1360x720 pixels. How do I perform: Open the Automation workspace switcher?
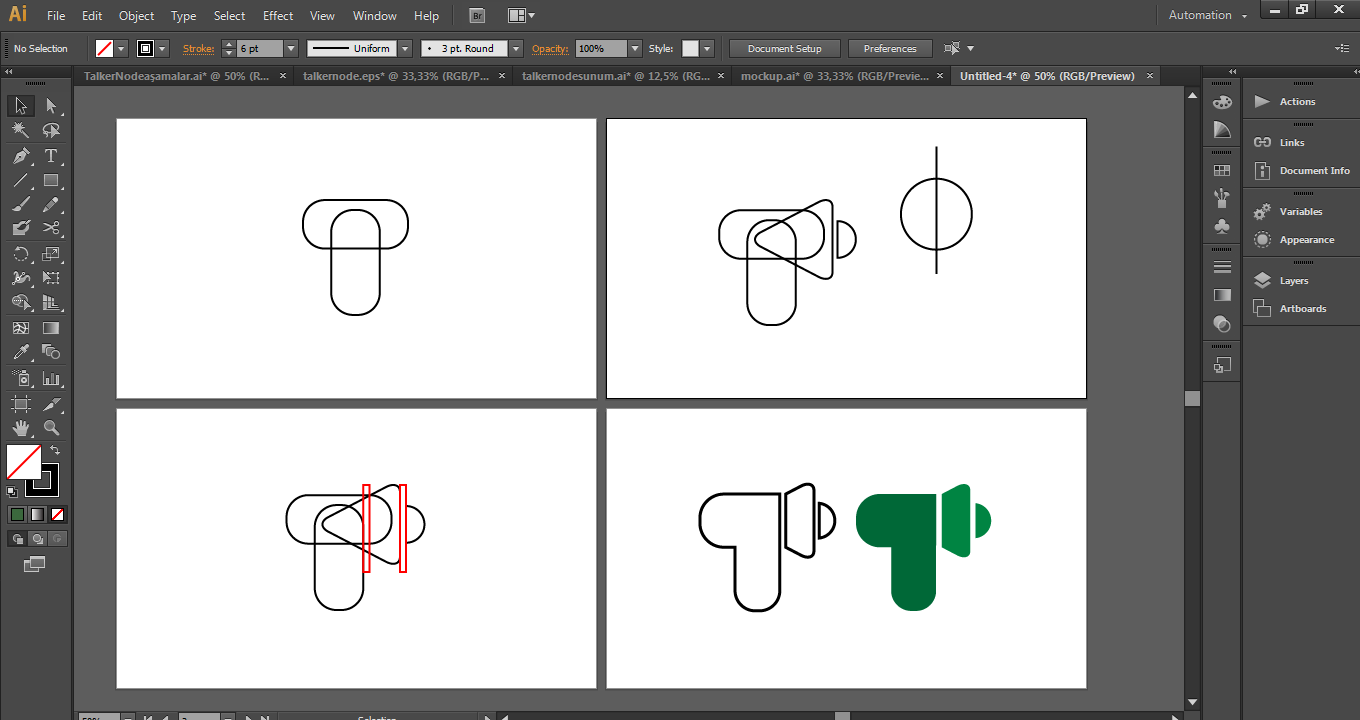(1208, 15)
